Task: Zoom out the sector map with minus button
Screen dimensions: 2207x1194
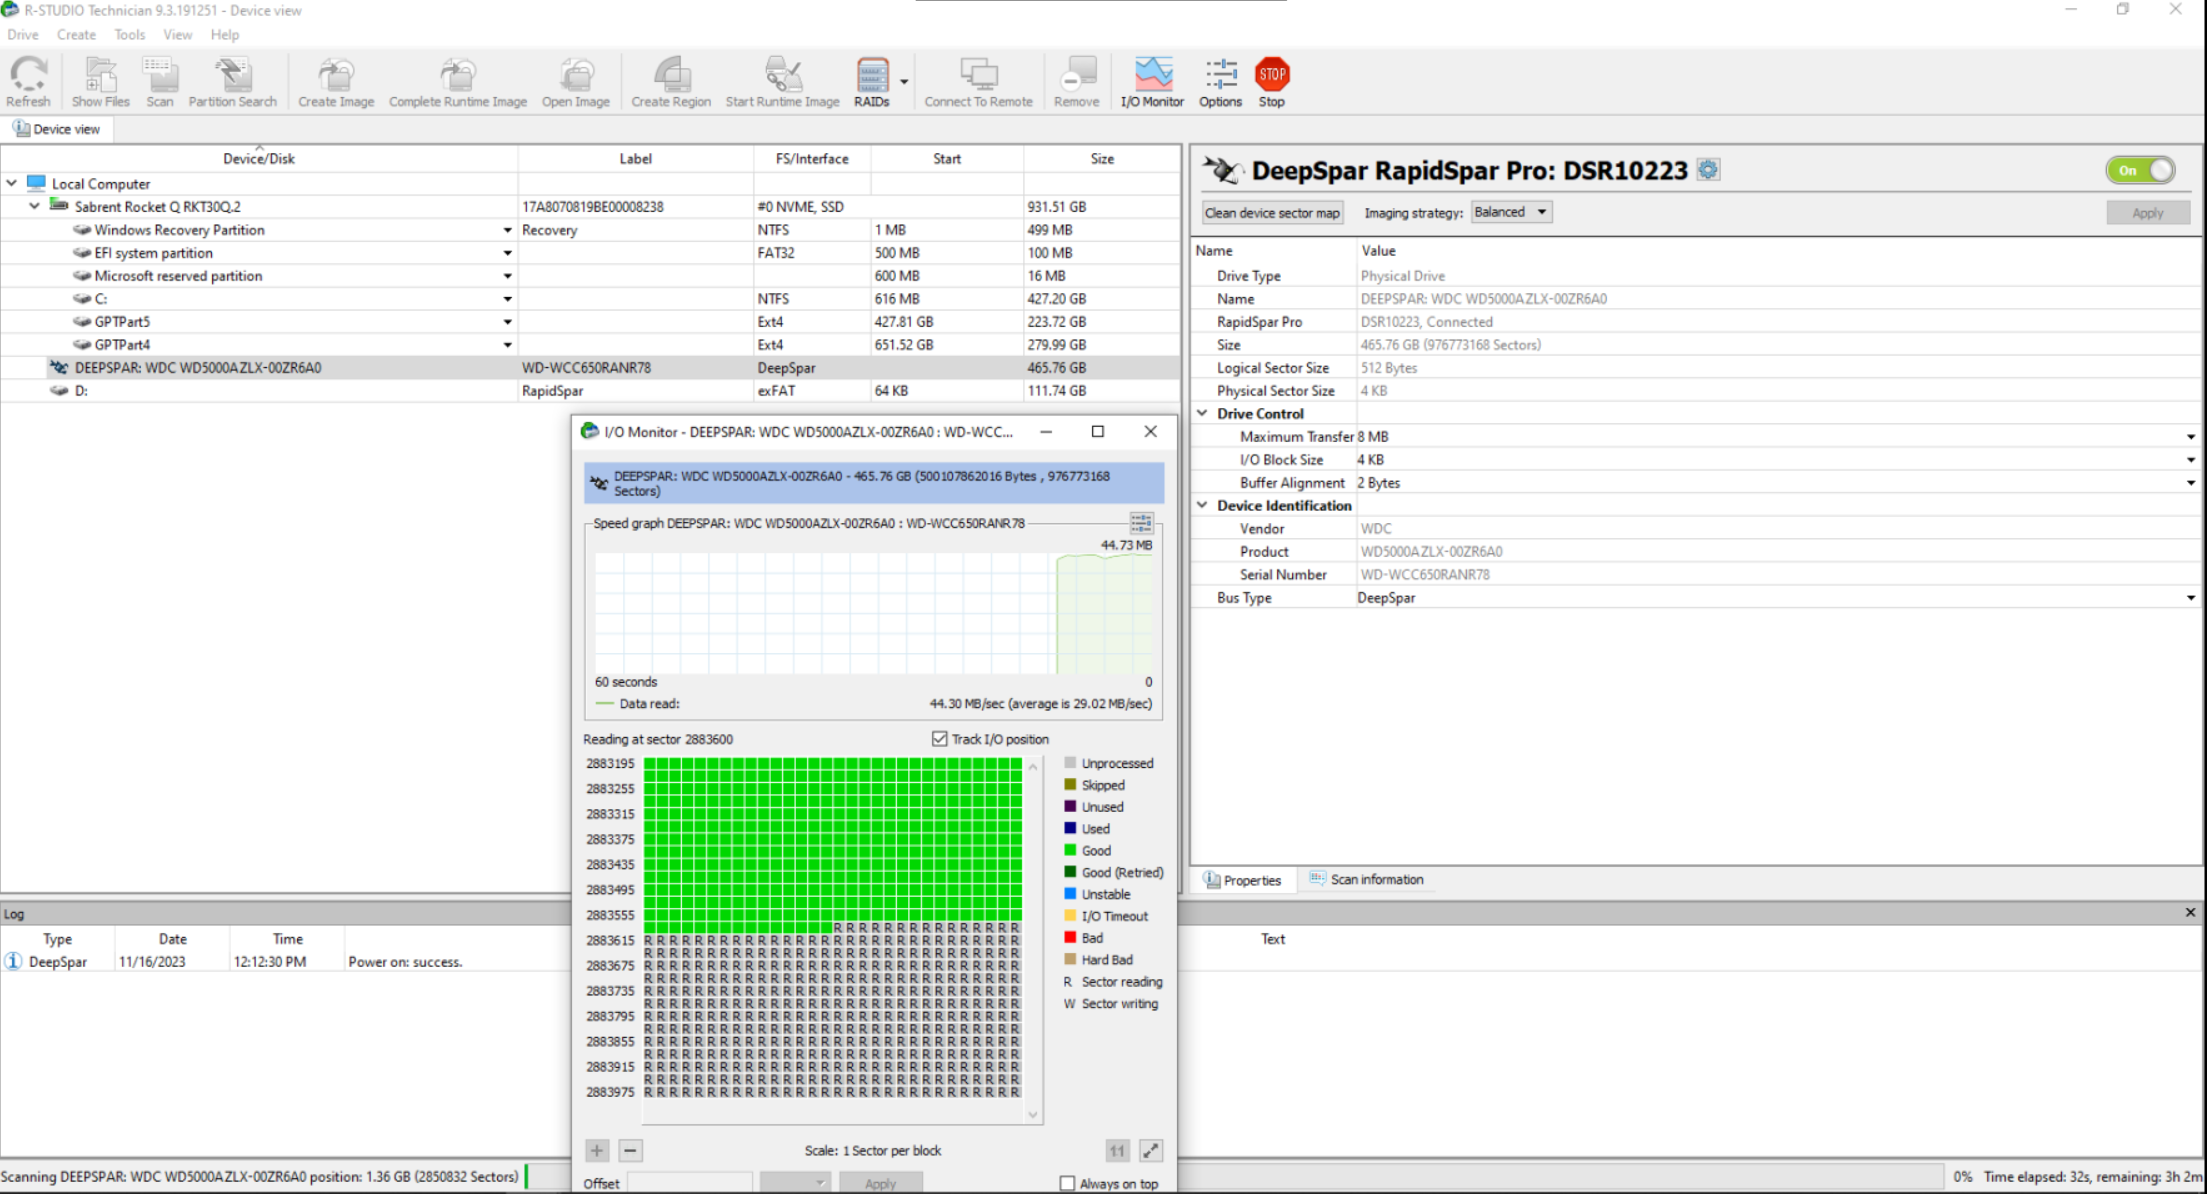Action: (x=631, y=1150)
